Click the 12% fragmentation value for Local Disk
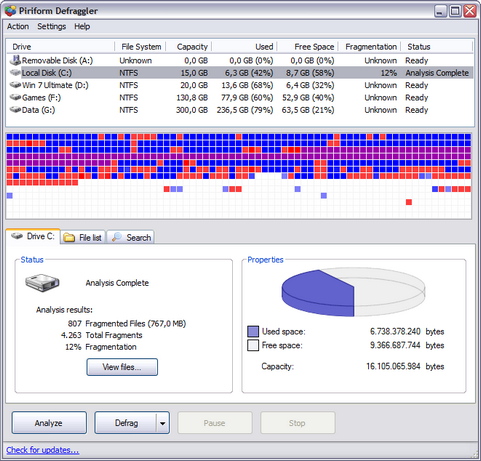This screenshot has width=481, height=461. 389,73
